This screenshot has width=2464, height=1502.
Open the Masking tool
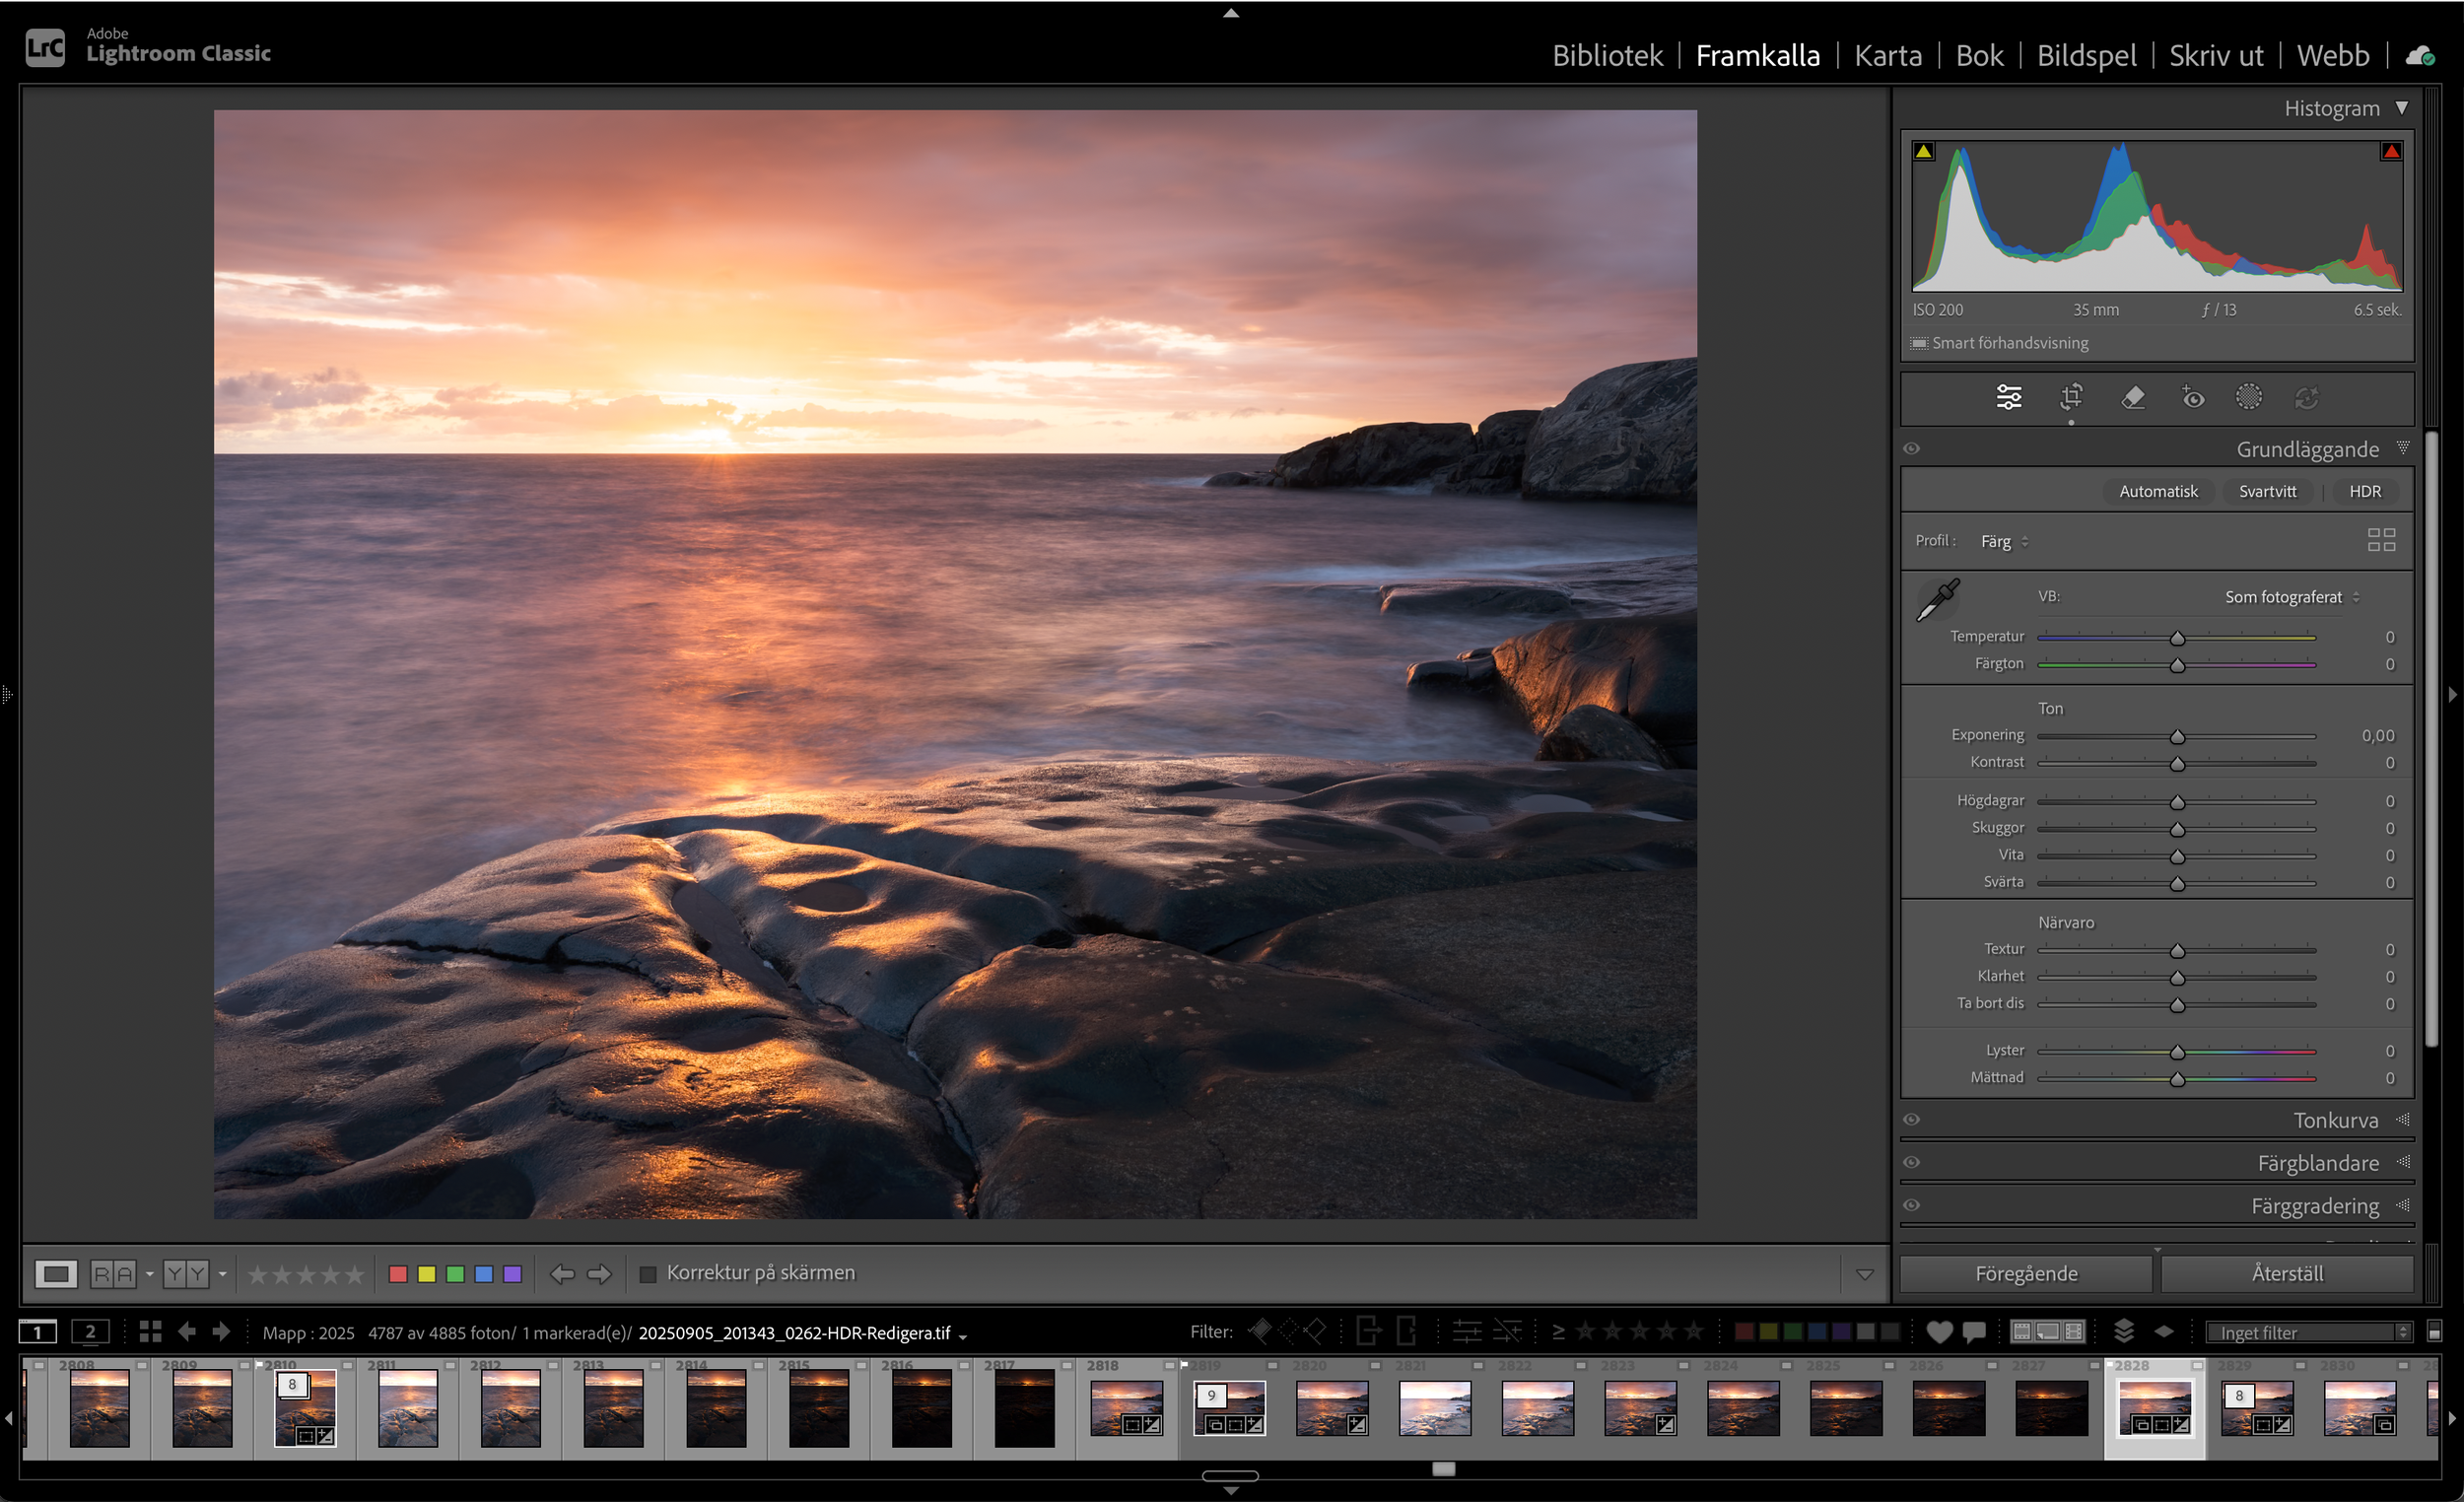[x=2248, y=397]
